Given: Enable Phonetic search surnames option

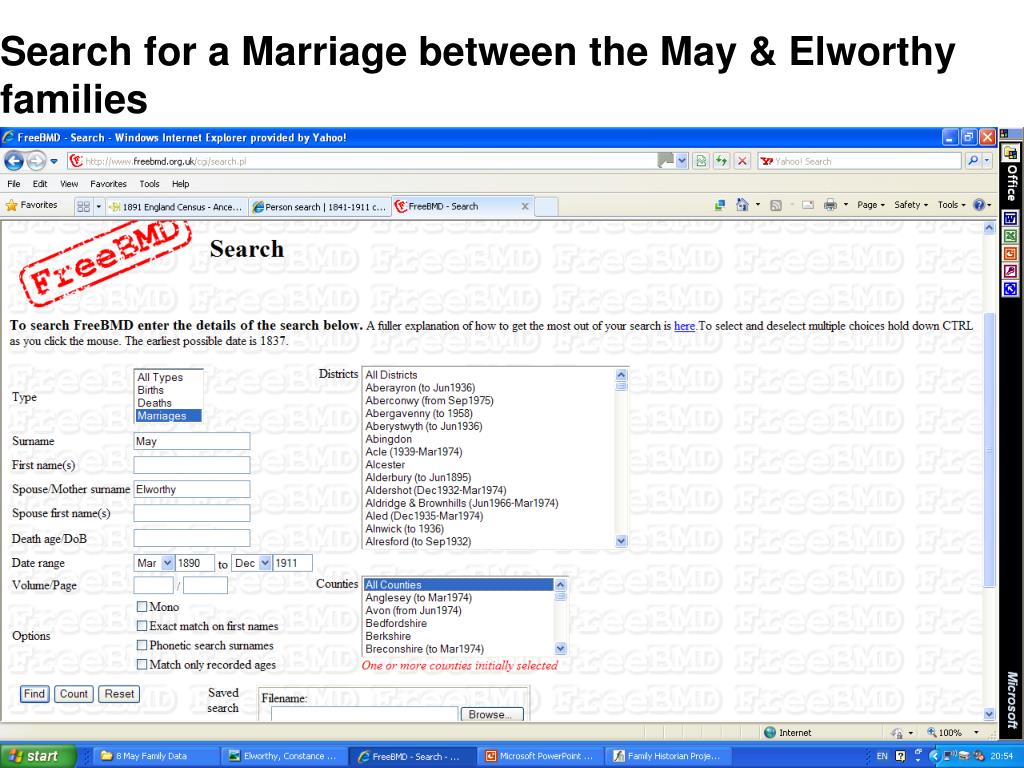Looking at the screenshot, I should [142, 645].
